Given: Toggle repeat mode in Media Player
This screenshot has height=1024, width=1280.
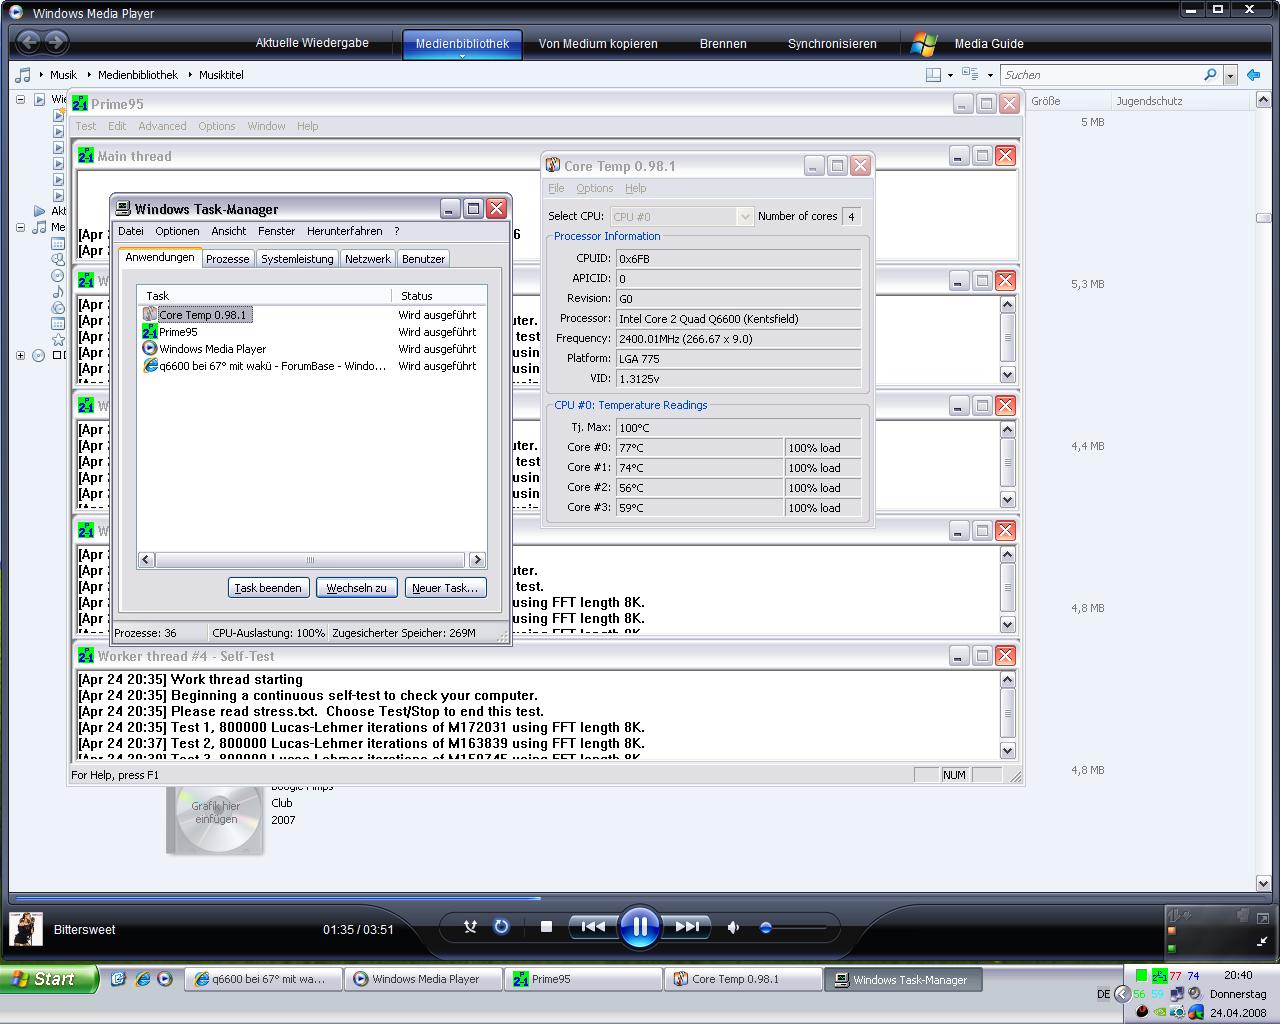Looking at the screenshot, I should tap(501, 927).
